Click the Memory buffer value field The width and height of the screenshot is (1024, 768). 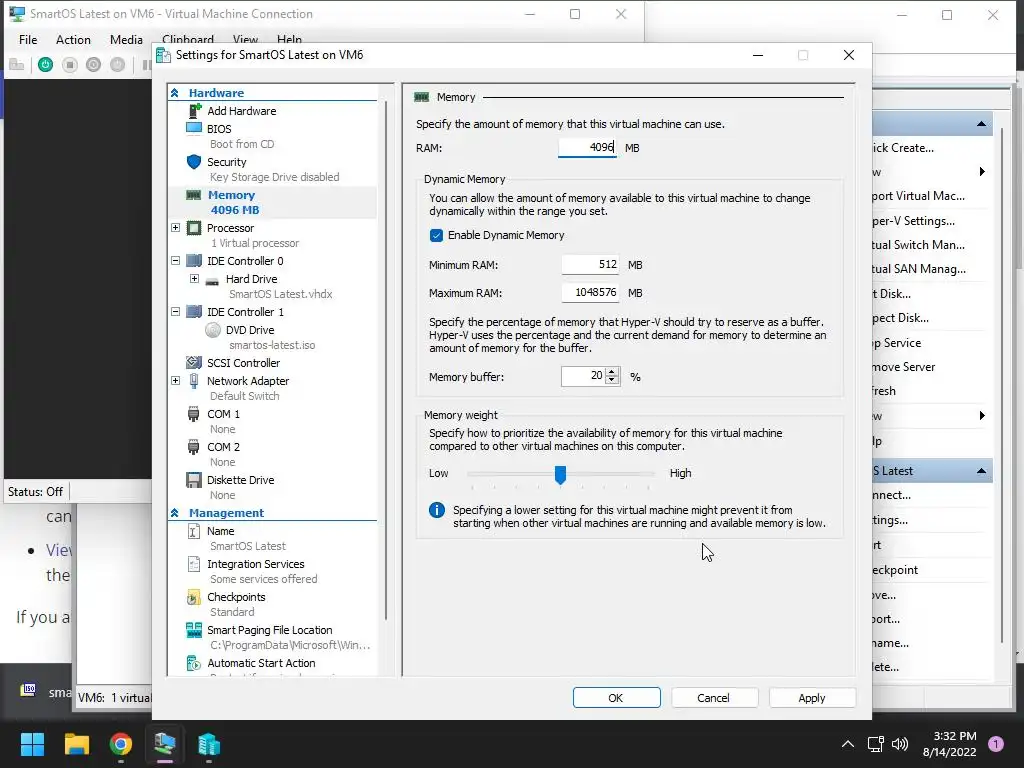[x=584, y=376]
